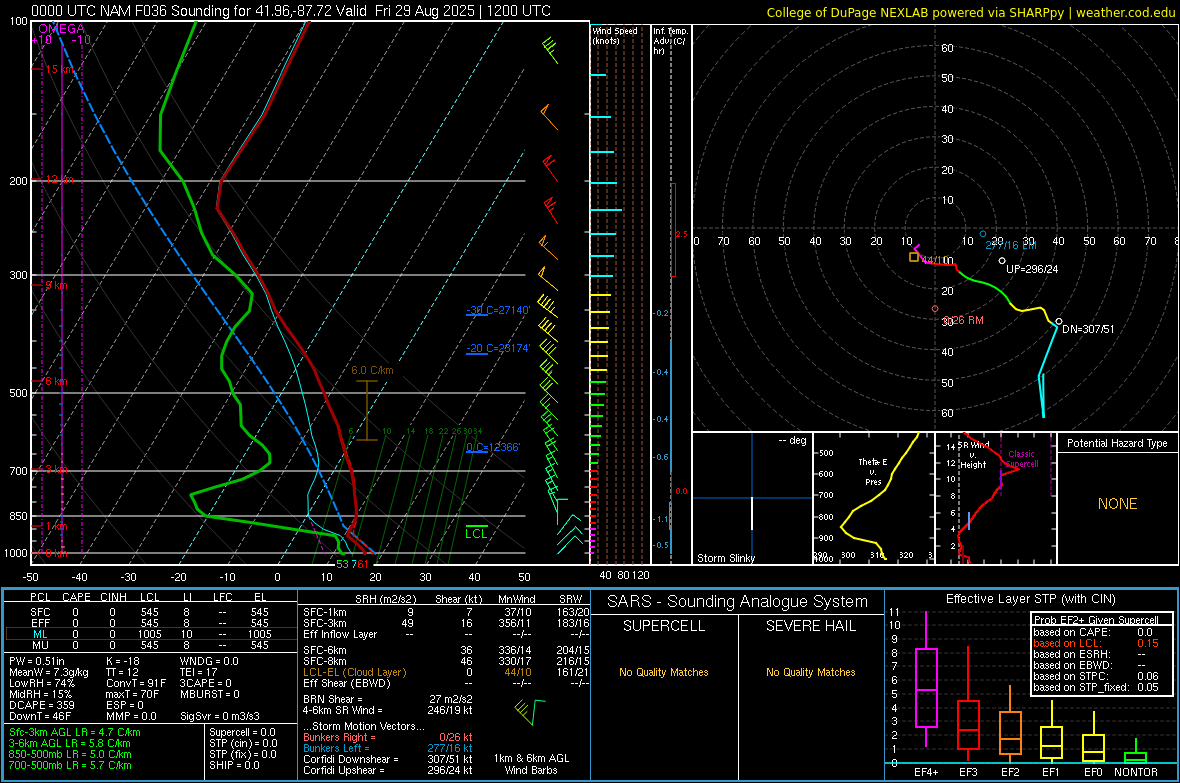Click the 0 C=12366' freezing level label
The width and height of the screenshot is (1180, 783).
click(493, 446)
